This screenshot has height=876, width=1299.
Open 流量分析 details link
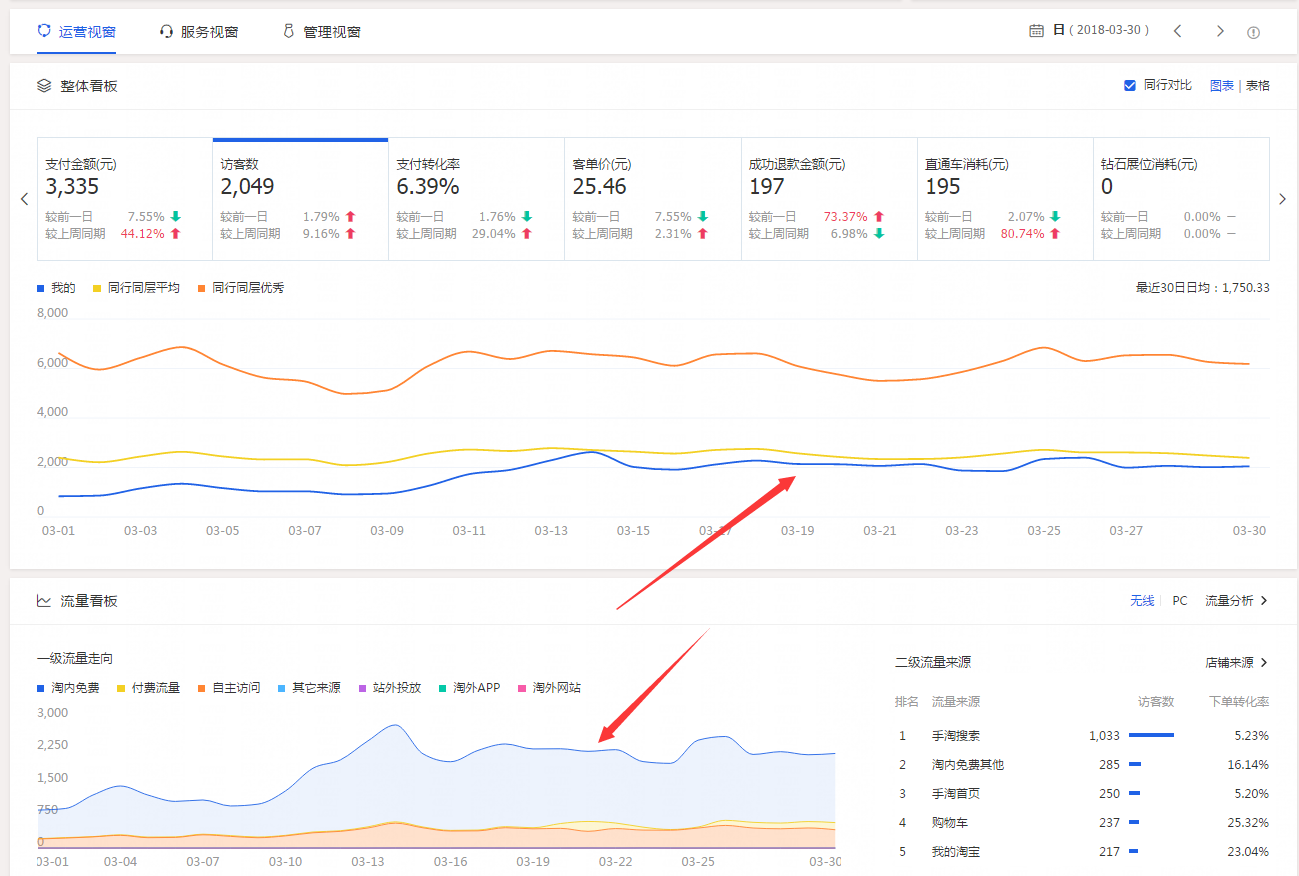[x=1236, y=601]
